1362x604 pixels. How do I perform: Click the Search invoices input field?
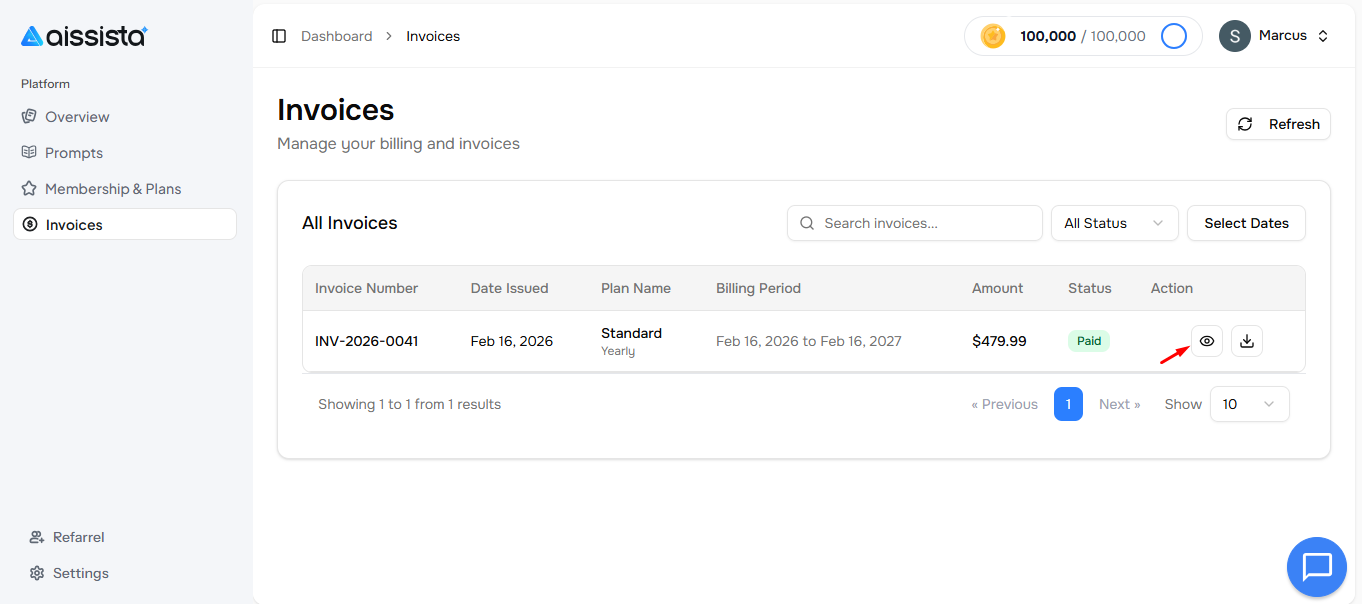click(925, 223)
